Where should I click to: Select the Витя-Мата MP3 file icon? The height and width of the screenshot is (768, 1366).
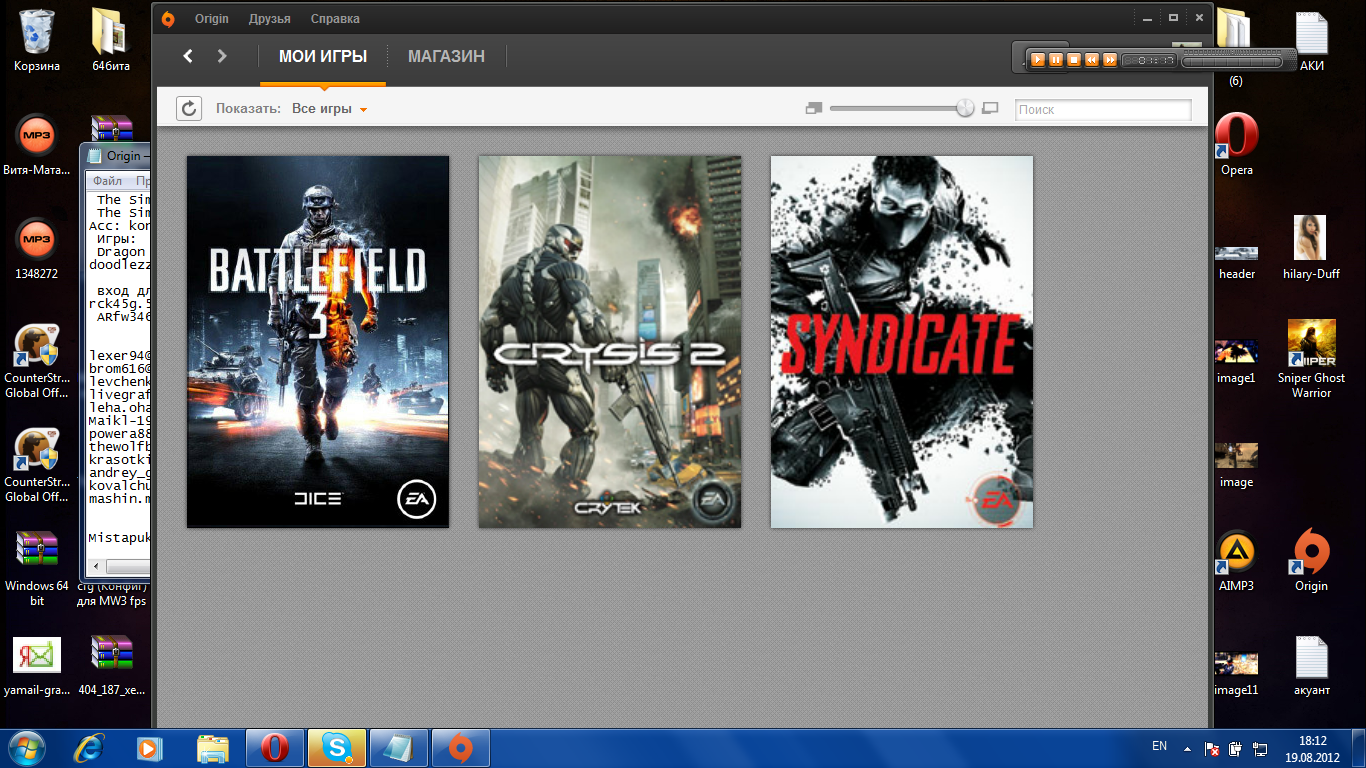(37, 143)
